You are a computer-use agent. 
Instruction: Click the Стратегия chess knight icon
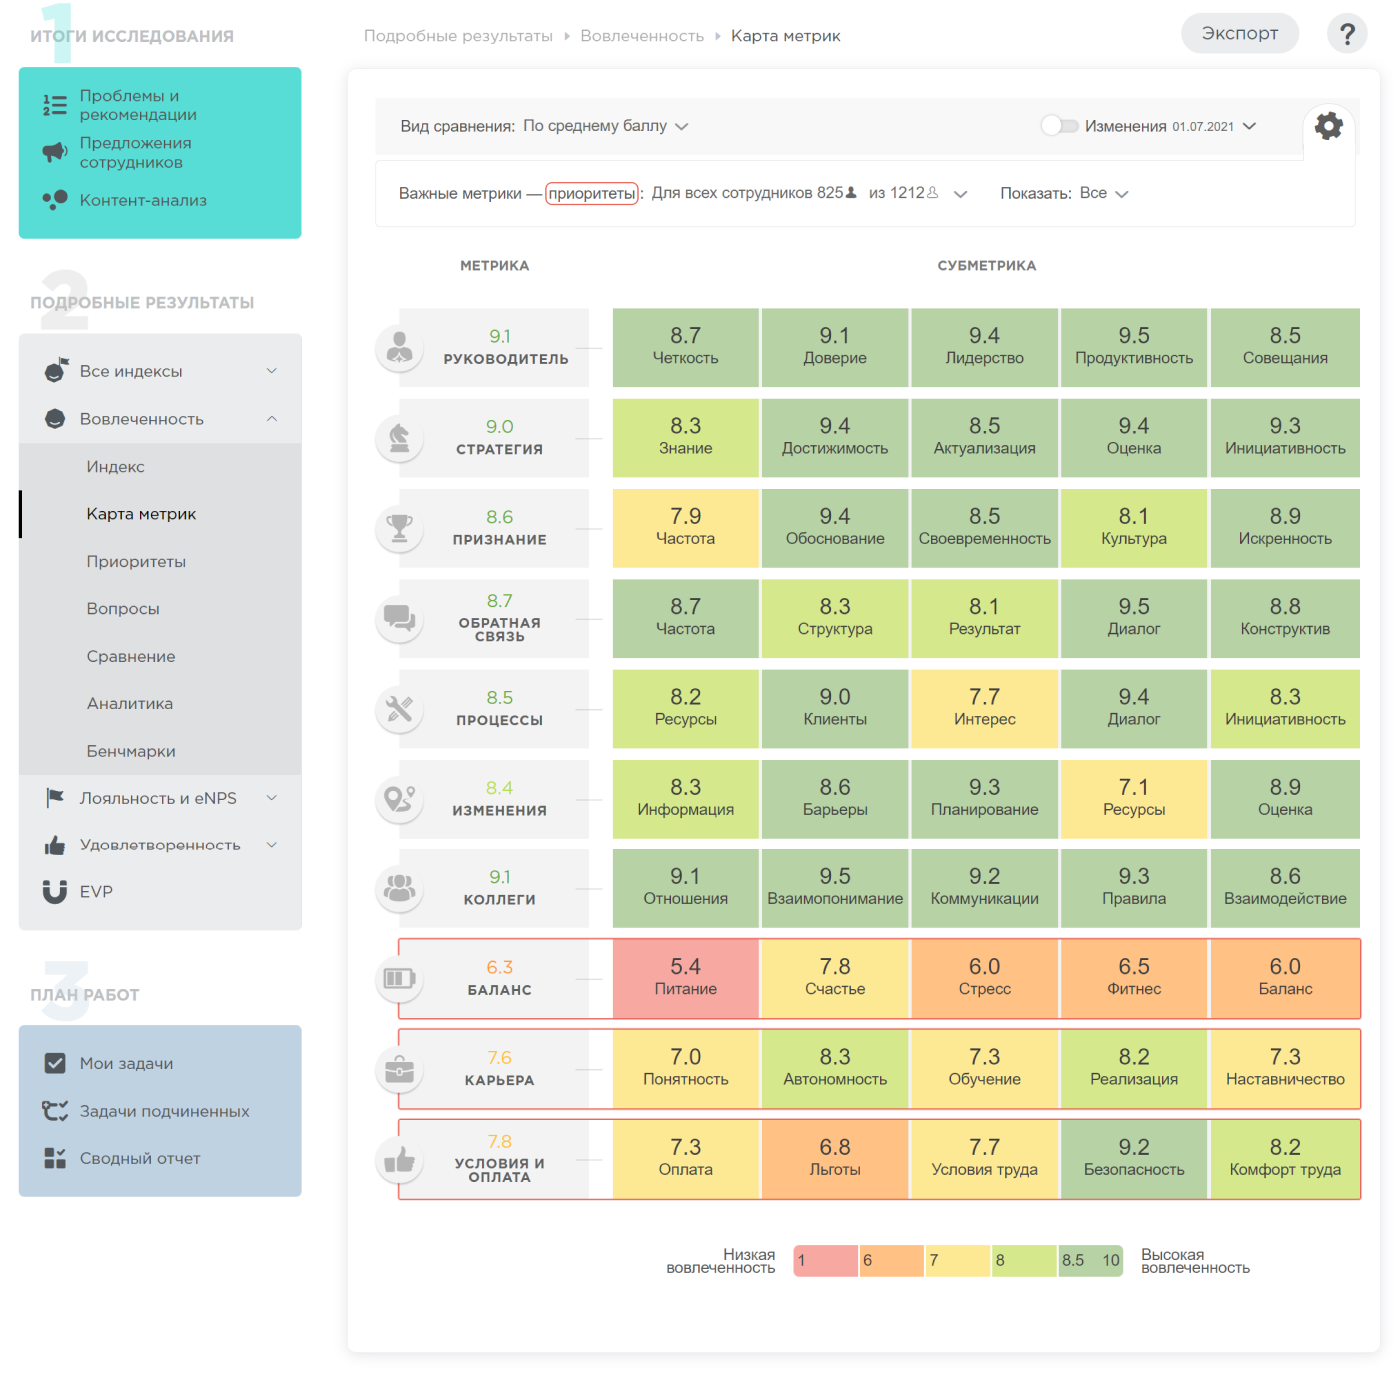(x=400, y=438)
